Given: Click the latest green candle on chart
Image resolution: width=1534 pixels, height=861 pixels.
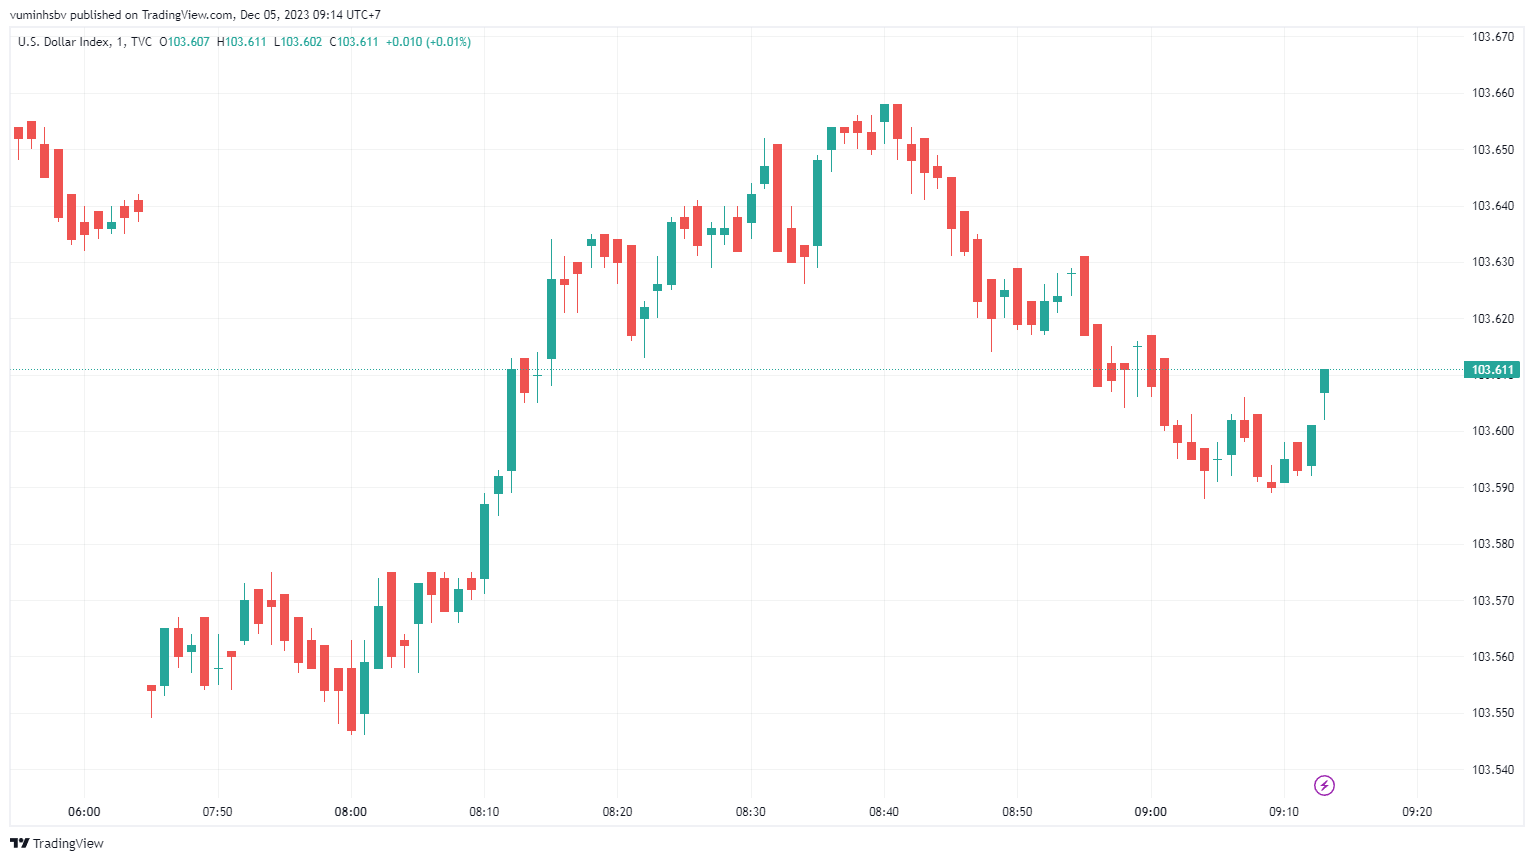Looking at the screenshot, I should [1324, 381].
